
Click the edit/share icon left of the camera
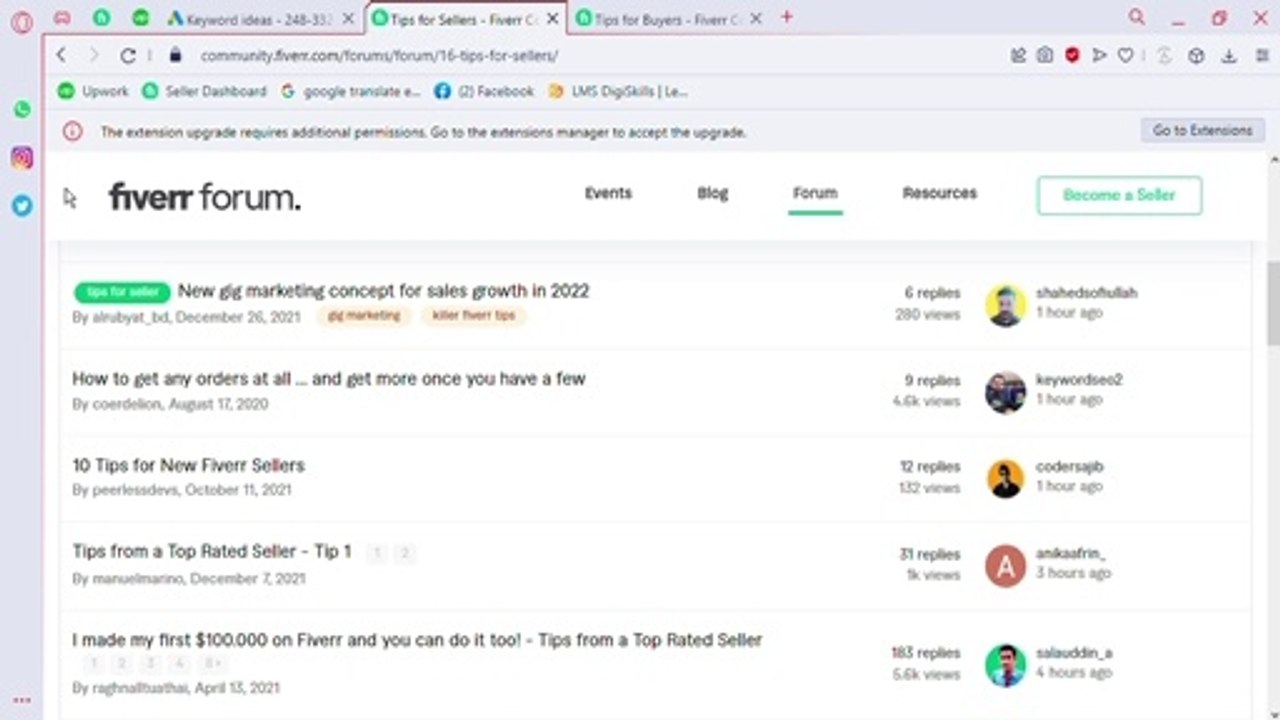[x=1019, y=56]
